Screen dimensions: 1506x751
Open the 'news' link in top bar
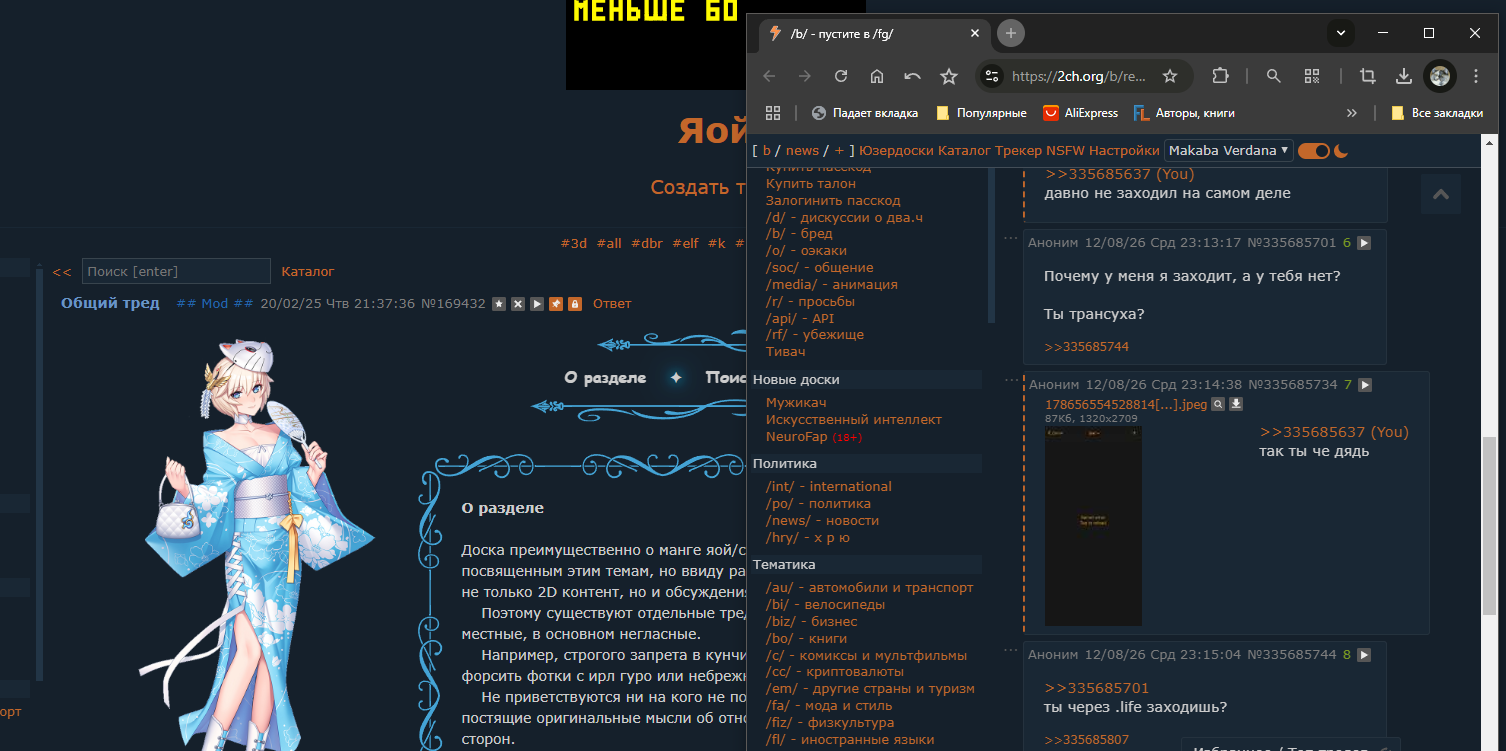(x=802, y=151)
